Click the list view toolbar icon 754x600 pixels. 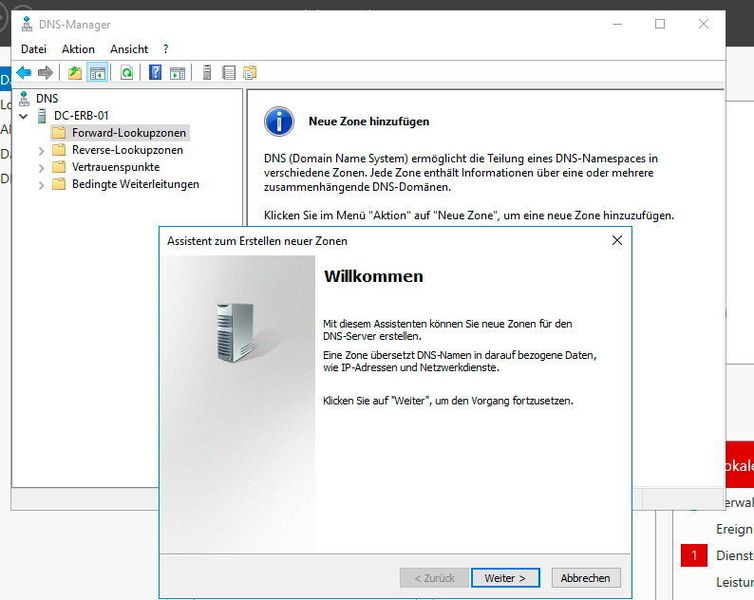pos(229,72)
